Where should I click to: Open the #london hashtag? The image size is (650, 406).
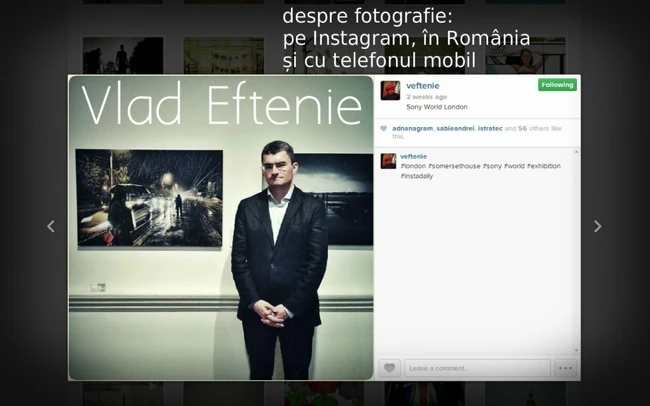412,166
